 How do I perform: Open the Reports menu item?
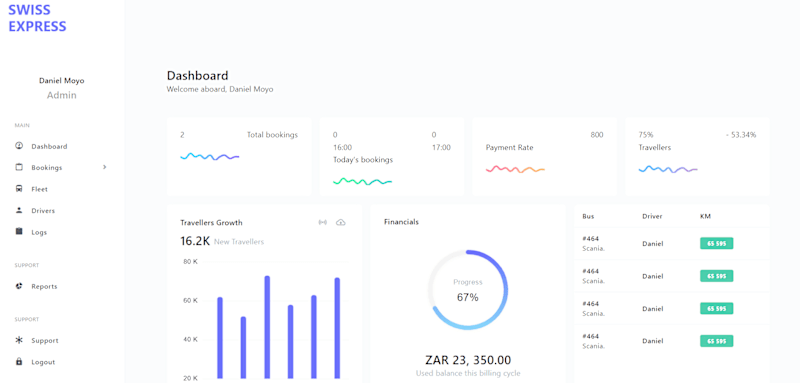coord(44,287)
